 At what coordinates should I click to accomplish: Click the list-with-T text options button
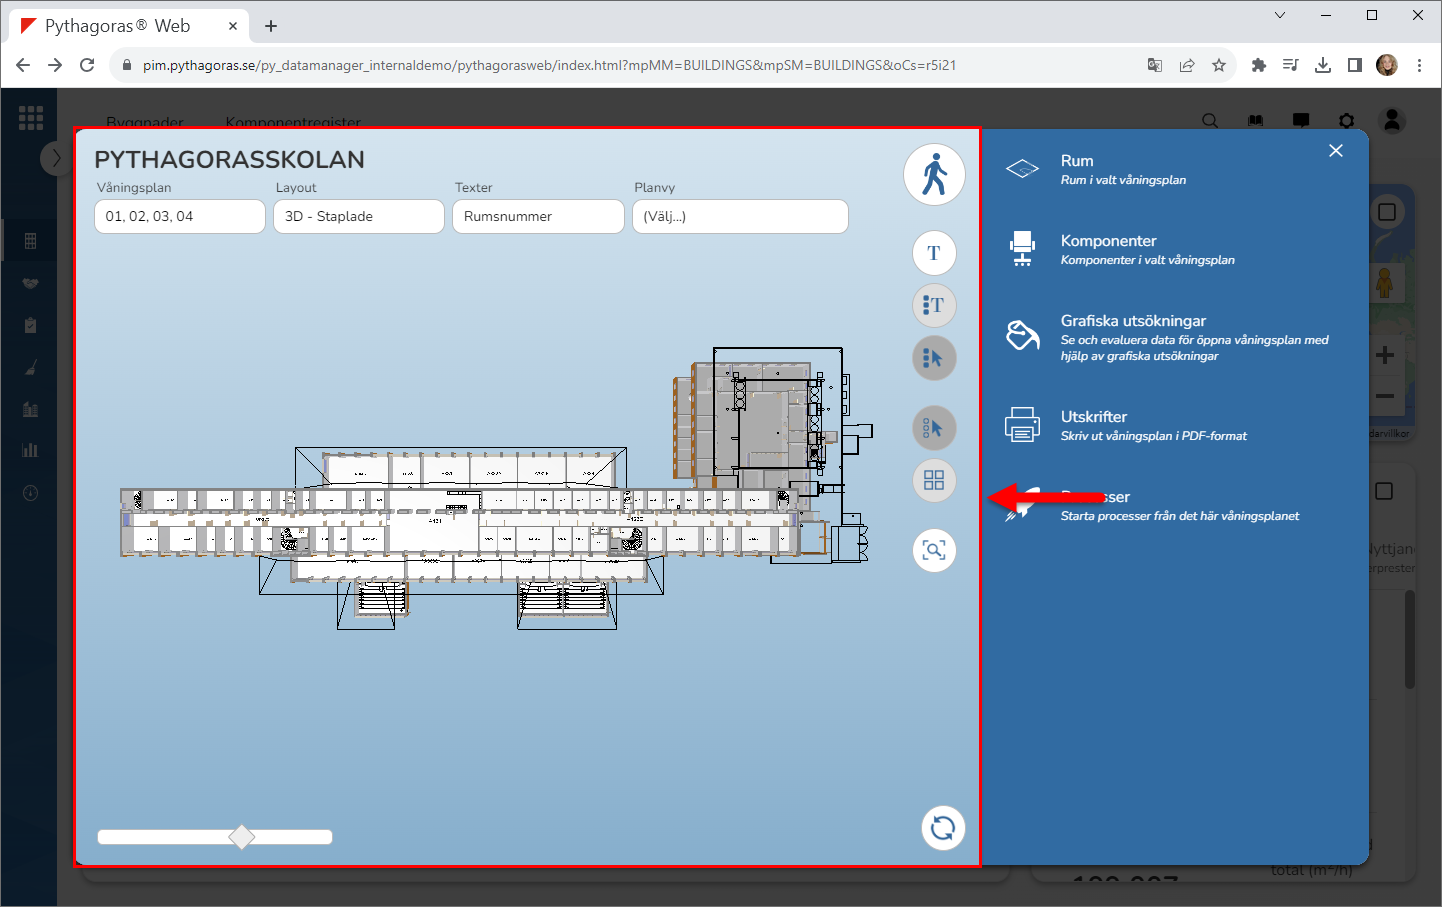(934, 305)
